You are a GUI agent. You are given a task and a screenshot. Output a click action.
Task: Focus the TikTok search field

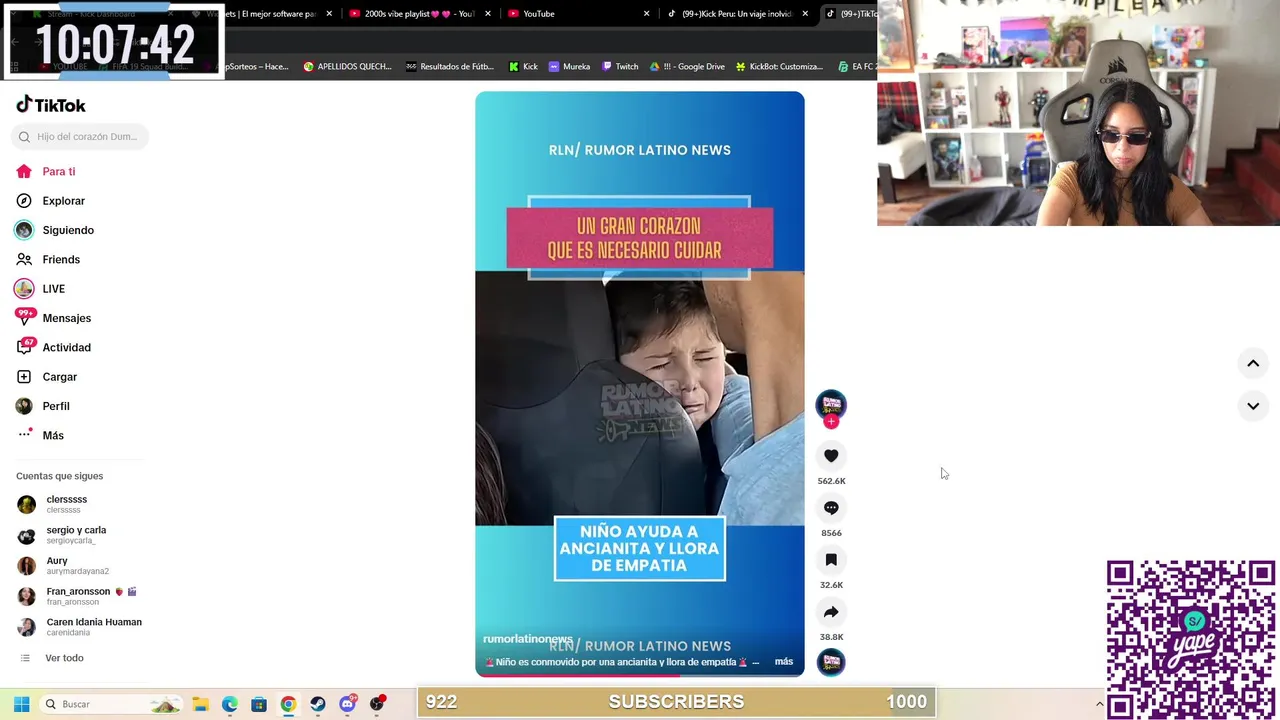pyautogui.click(x=81, y=136)
